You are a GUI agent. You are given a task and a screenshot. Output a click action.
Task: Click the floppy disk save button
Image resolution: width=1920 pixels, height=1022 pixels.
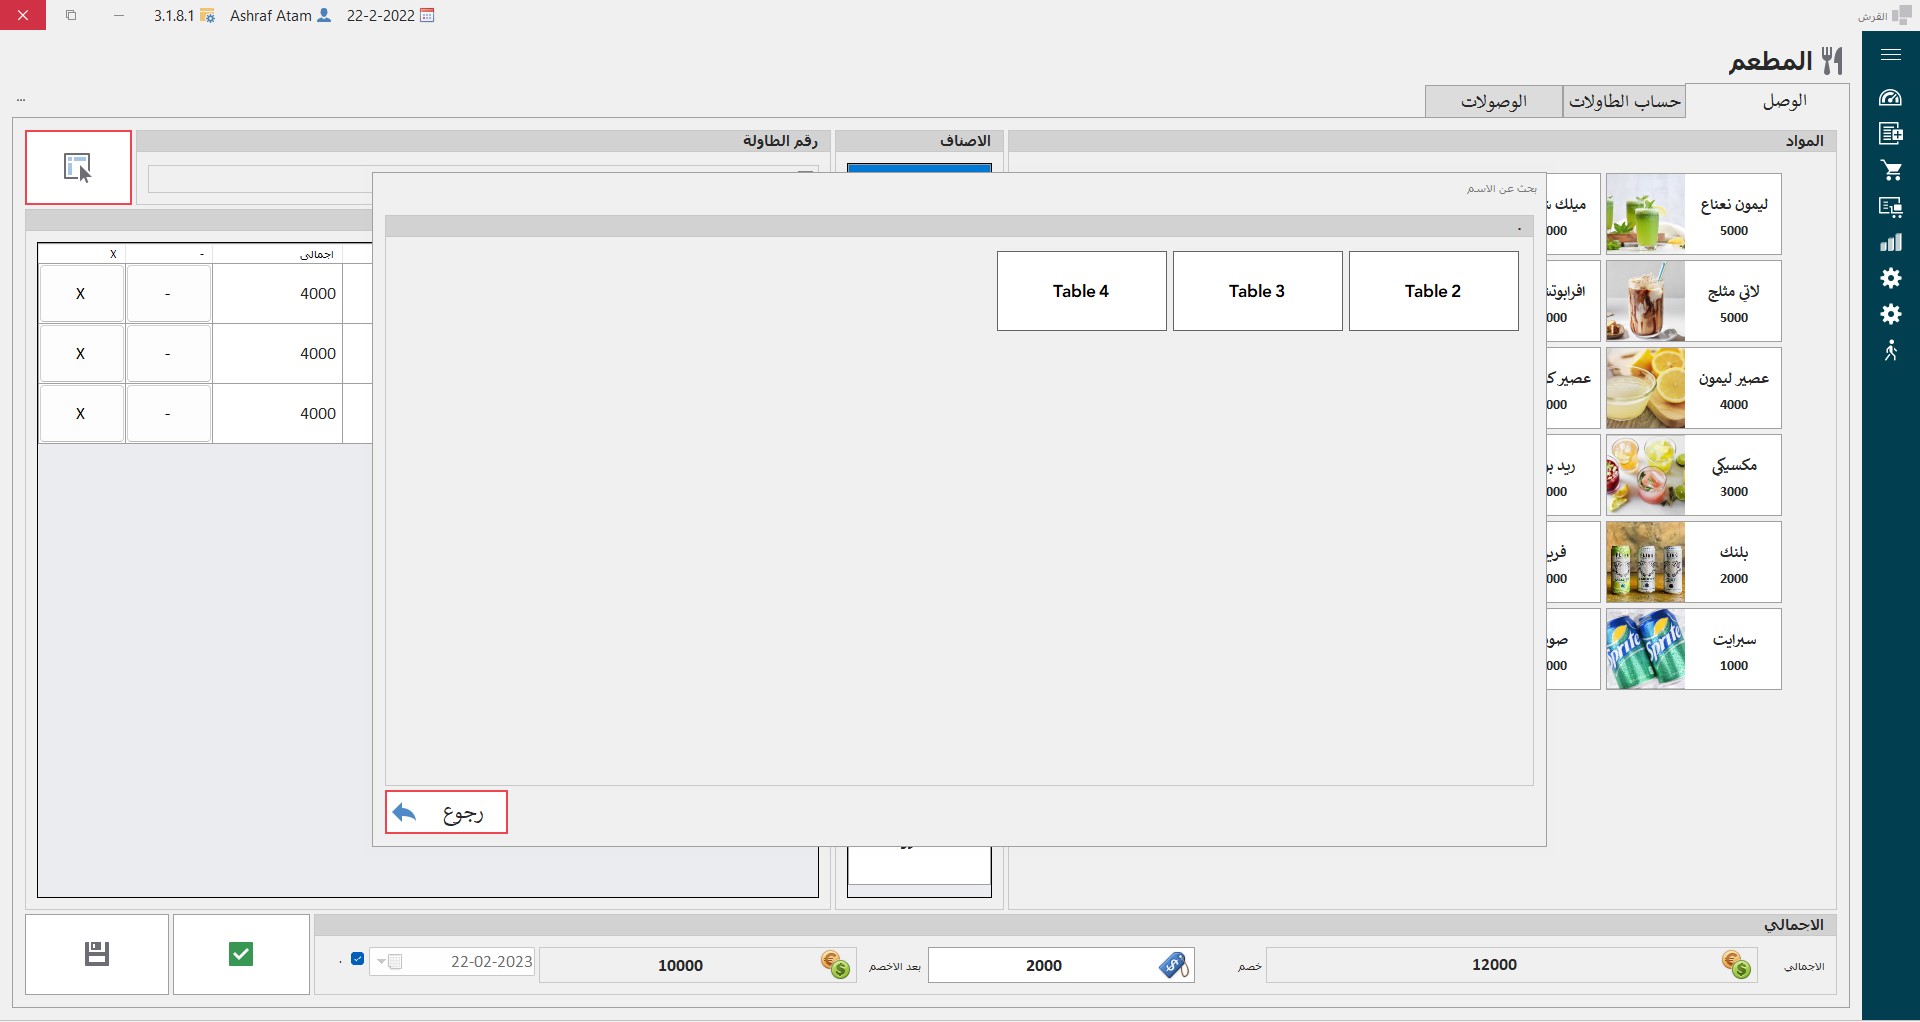click(97, 954)
